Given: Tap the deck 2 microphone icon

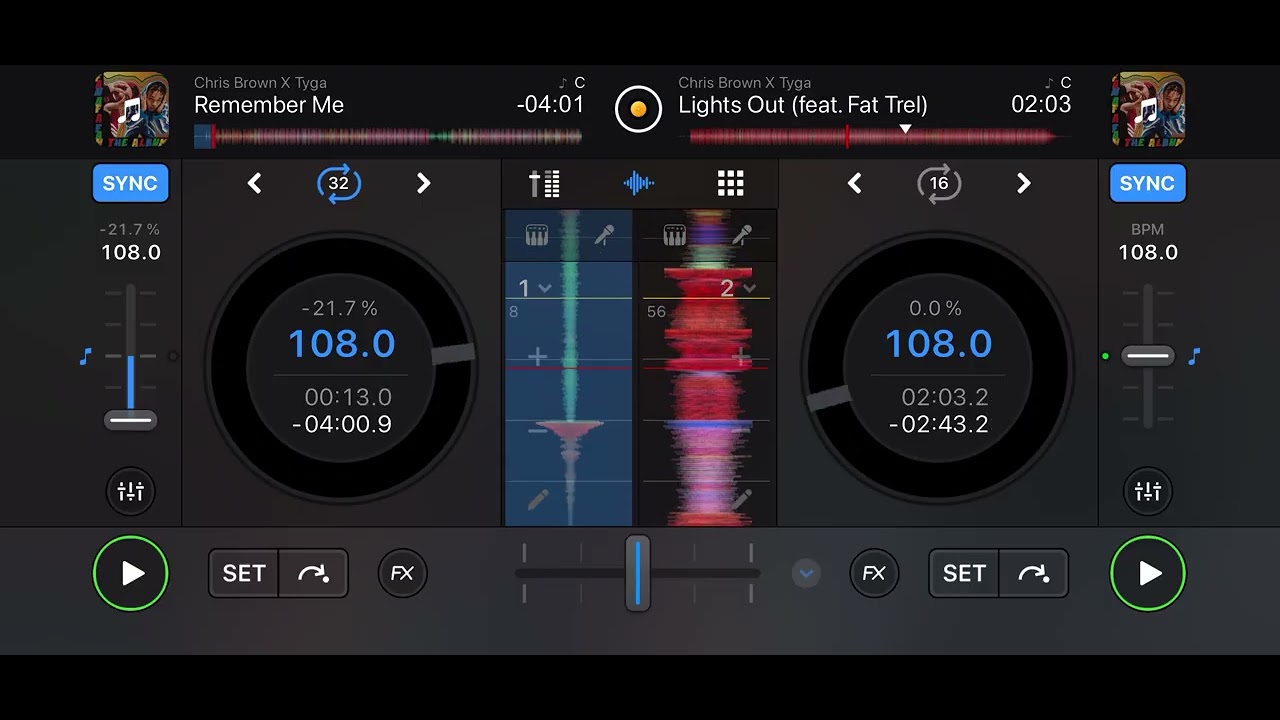Looking at the screenshot, I should pos(742,236).
